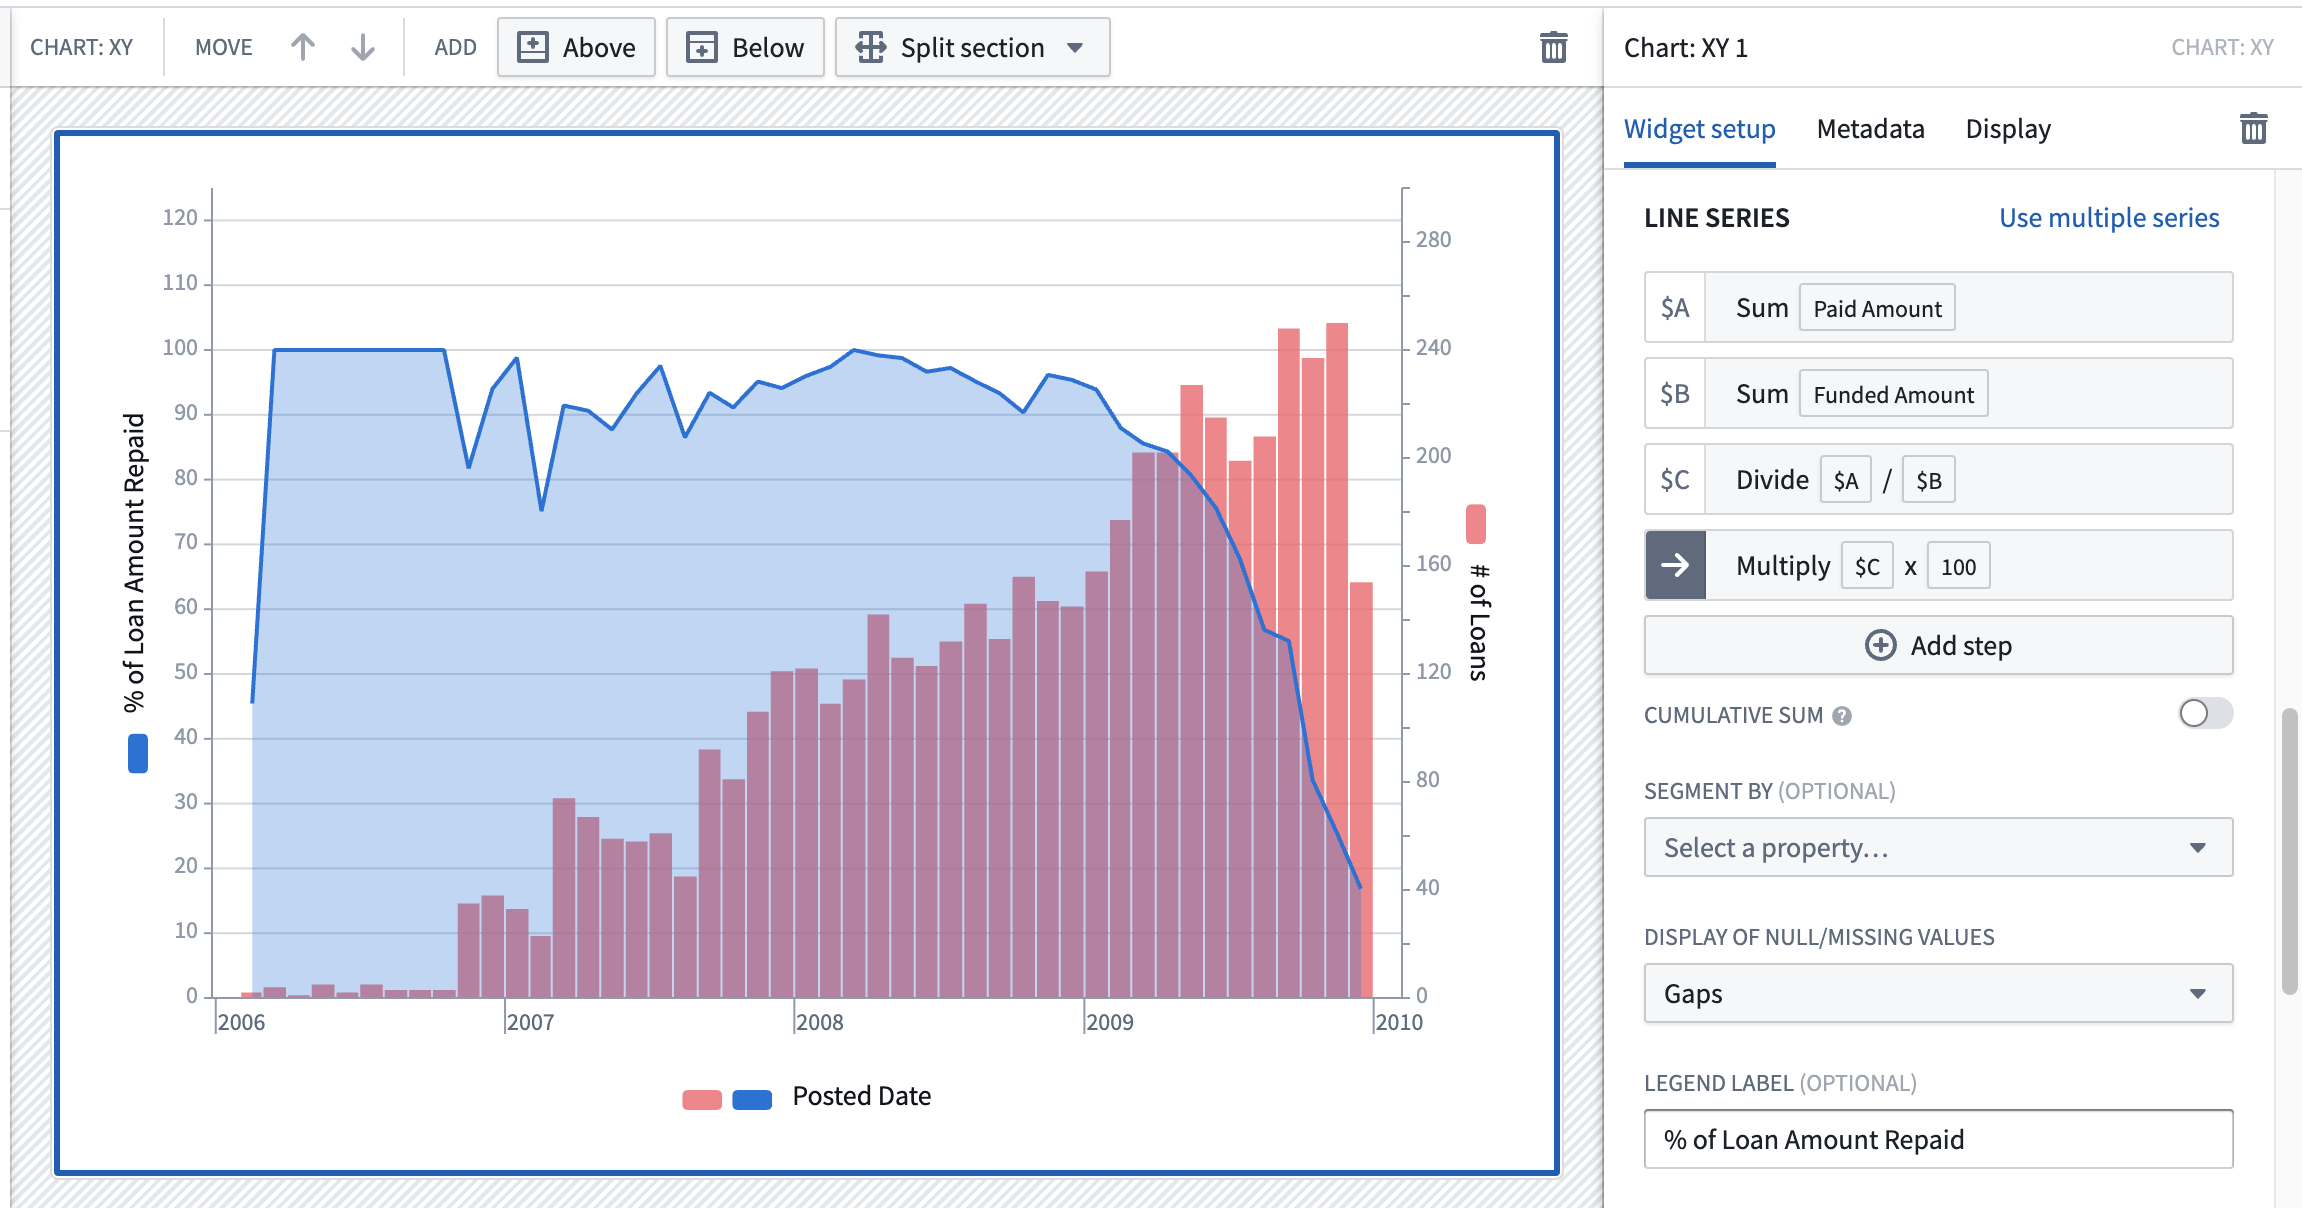Click the blue legend swatch below the chart
The width and height of the screenshot is (2302, 1208).
(752, 1099)
